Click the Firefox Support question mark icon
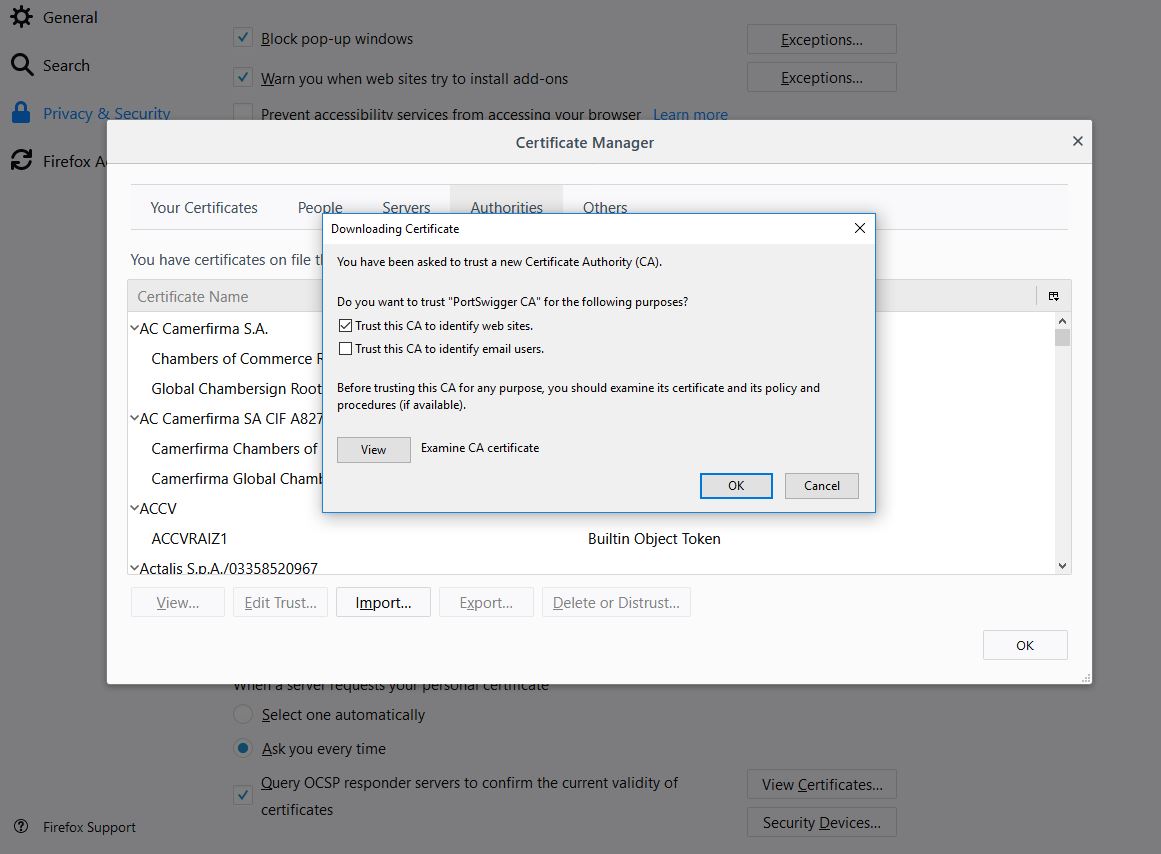Viewport: 1161px width, 854px height. pyautogui.click(x=21, y=827)
